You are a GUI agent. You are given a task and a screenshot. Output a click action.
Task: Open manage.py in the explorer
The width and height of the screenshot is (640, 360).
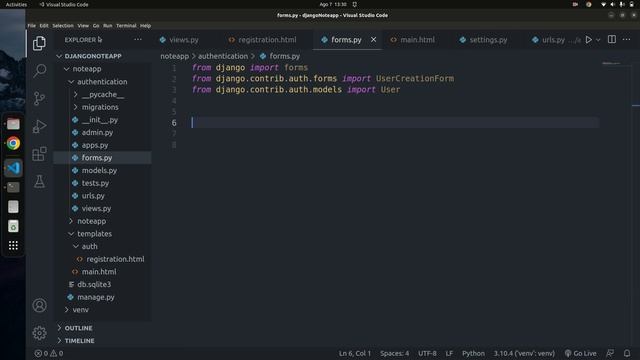coord(96,297)
